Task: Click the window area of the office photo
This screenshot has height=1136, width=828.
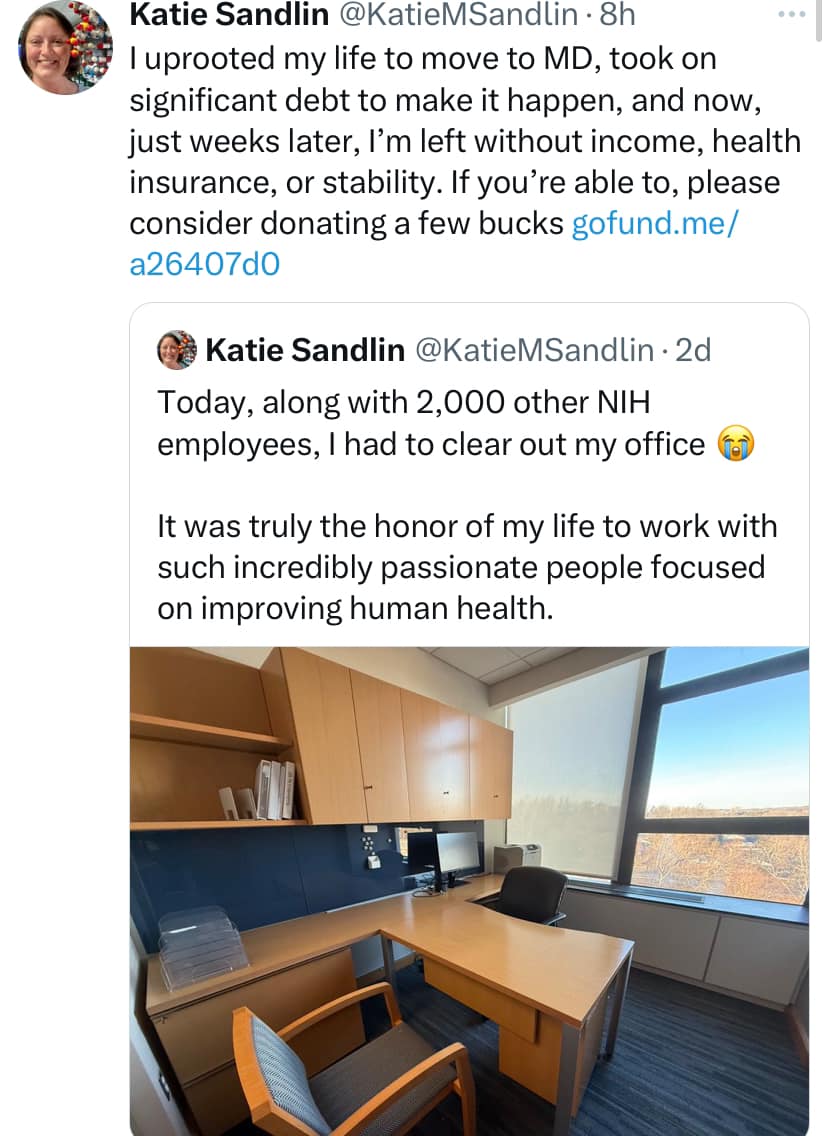Action: coord(725,760)
